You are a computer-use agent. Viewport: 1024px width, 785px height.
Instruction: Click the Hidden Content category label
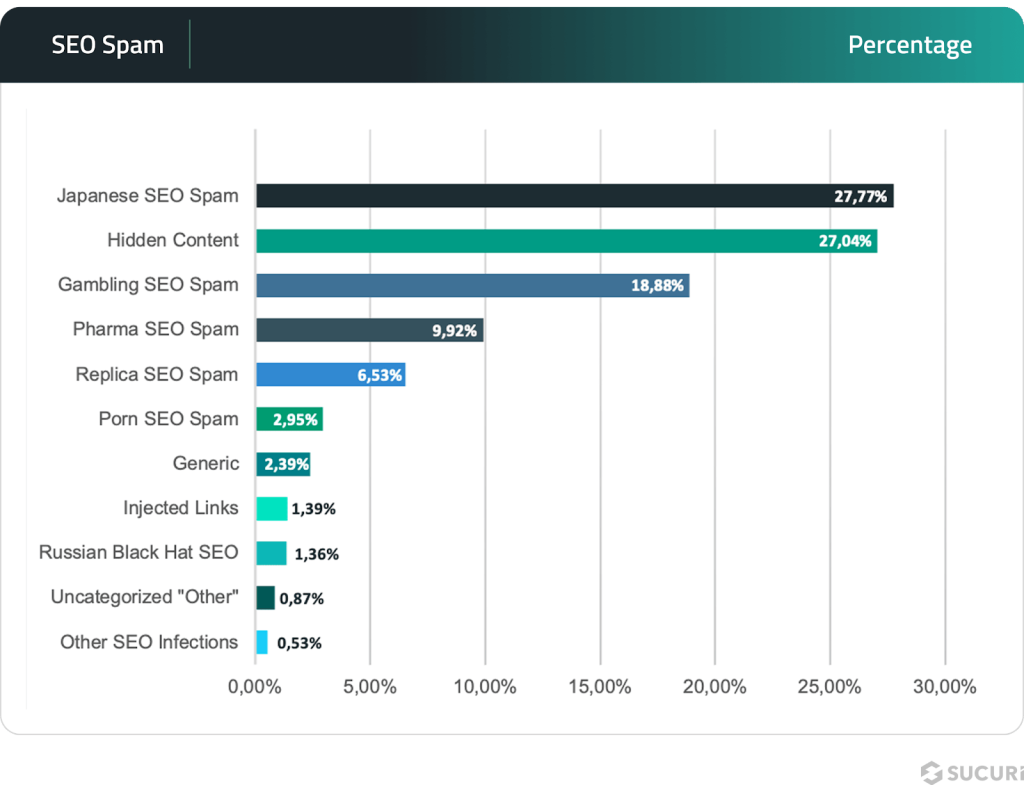click(x=173, y=240)
